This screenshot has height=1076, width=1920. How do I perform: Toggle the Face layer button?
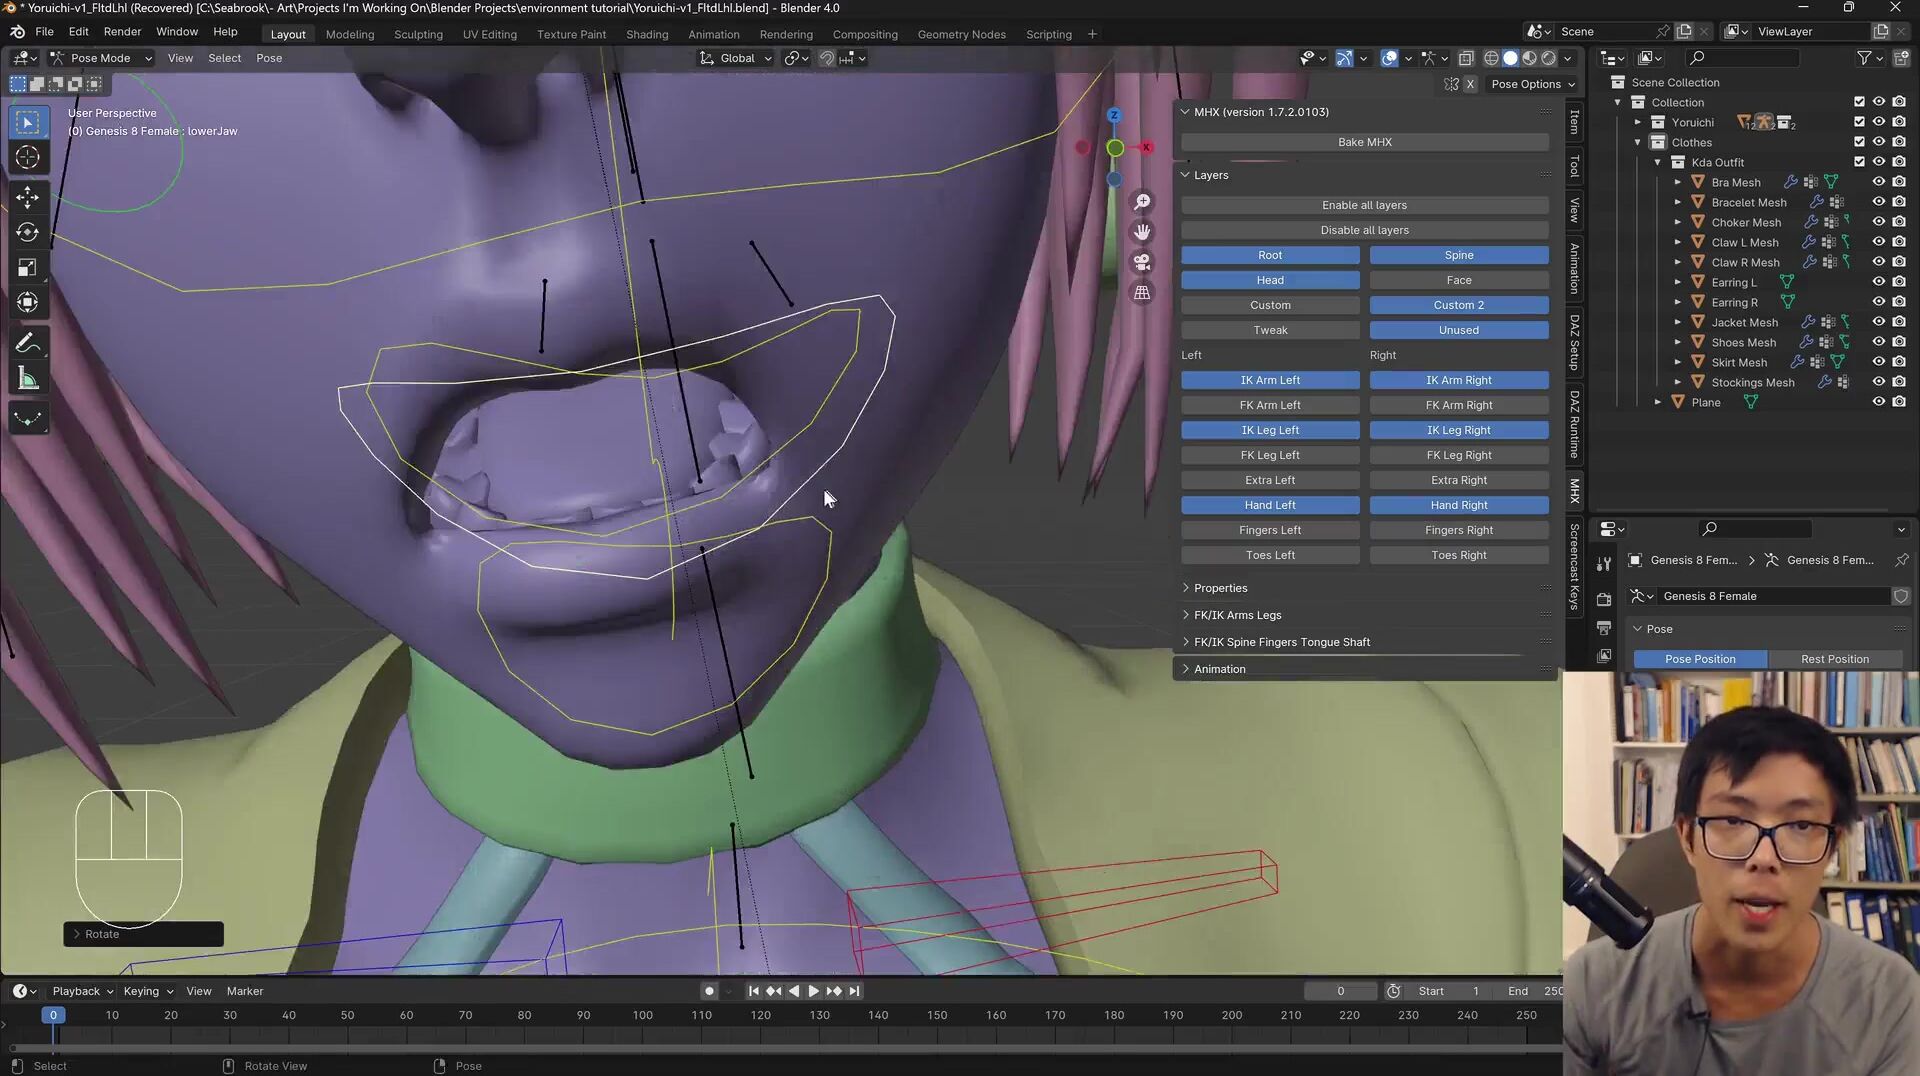click(x=1458, y=280)
